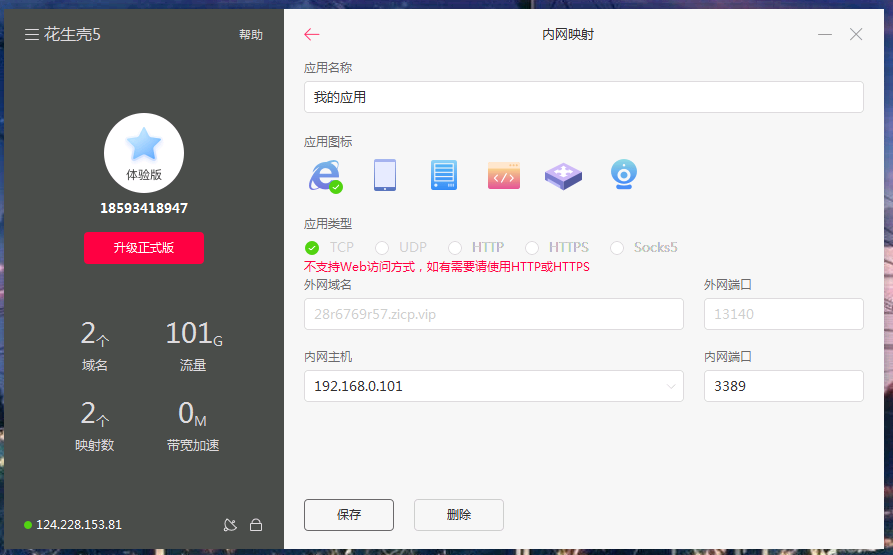This screenshot has width=893, height=555.
Task: Choose the mobile phone app icon
Action: (385, 175)
